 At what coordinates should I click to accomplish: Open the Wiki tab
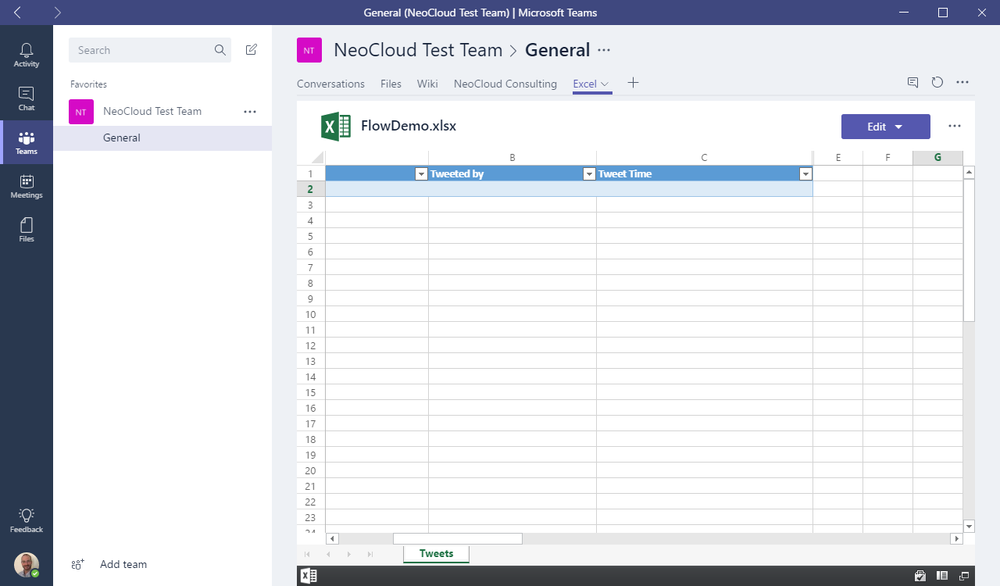click(427, 84)
